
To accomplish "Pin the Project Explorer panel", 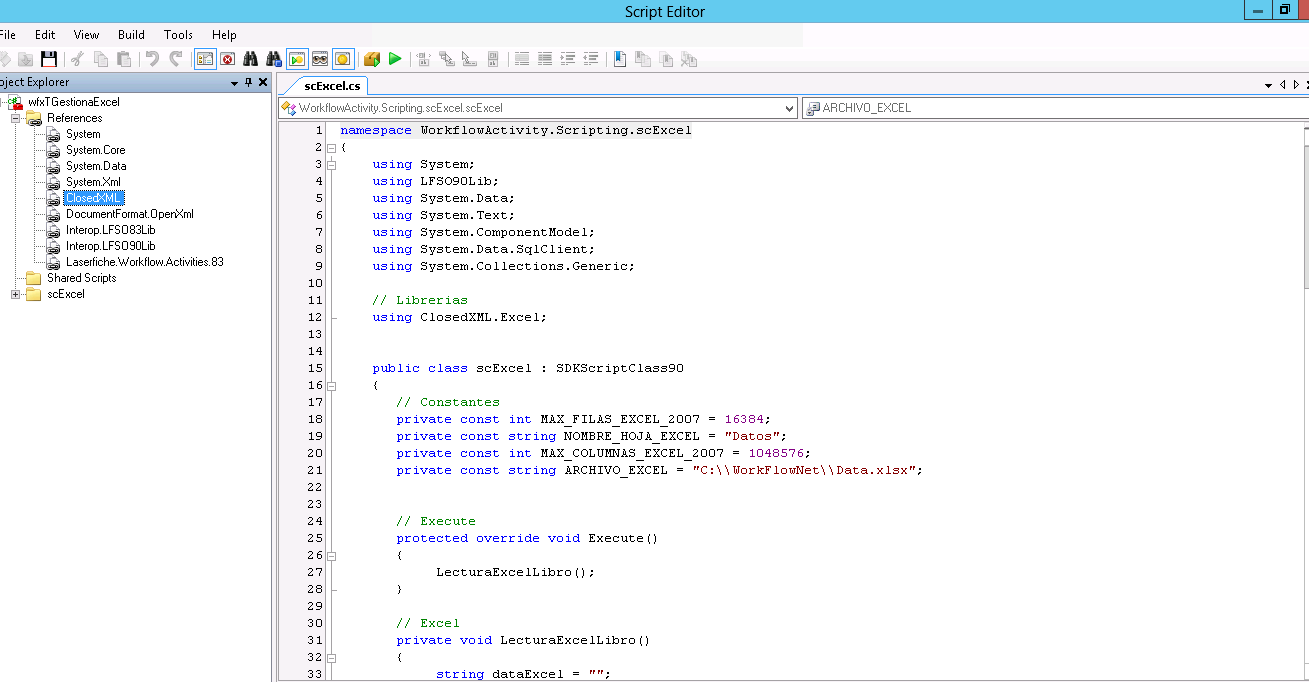I will [x=248, y=83].
